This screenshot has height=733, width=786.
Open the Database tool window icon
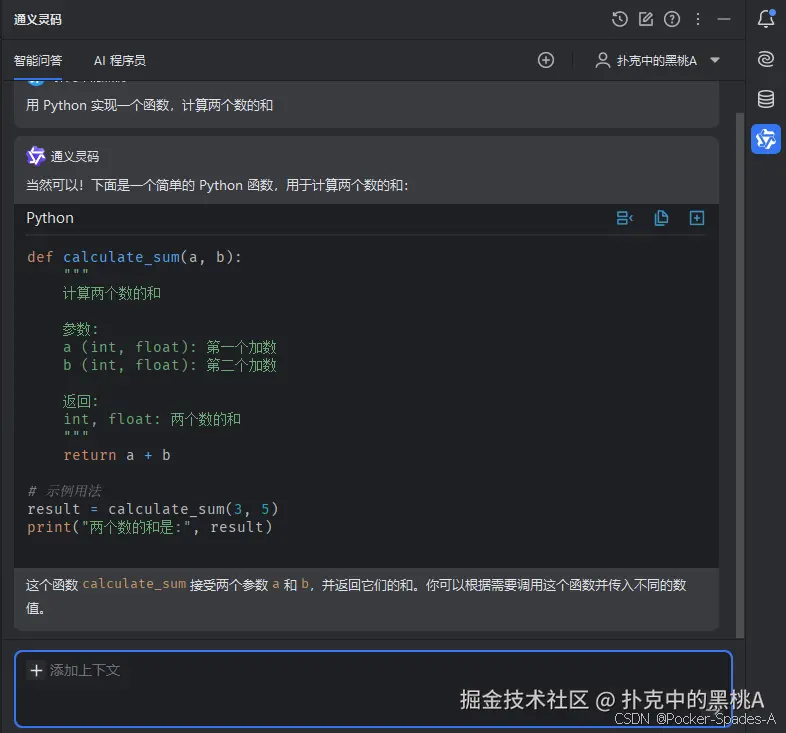pos(766,99)
